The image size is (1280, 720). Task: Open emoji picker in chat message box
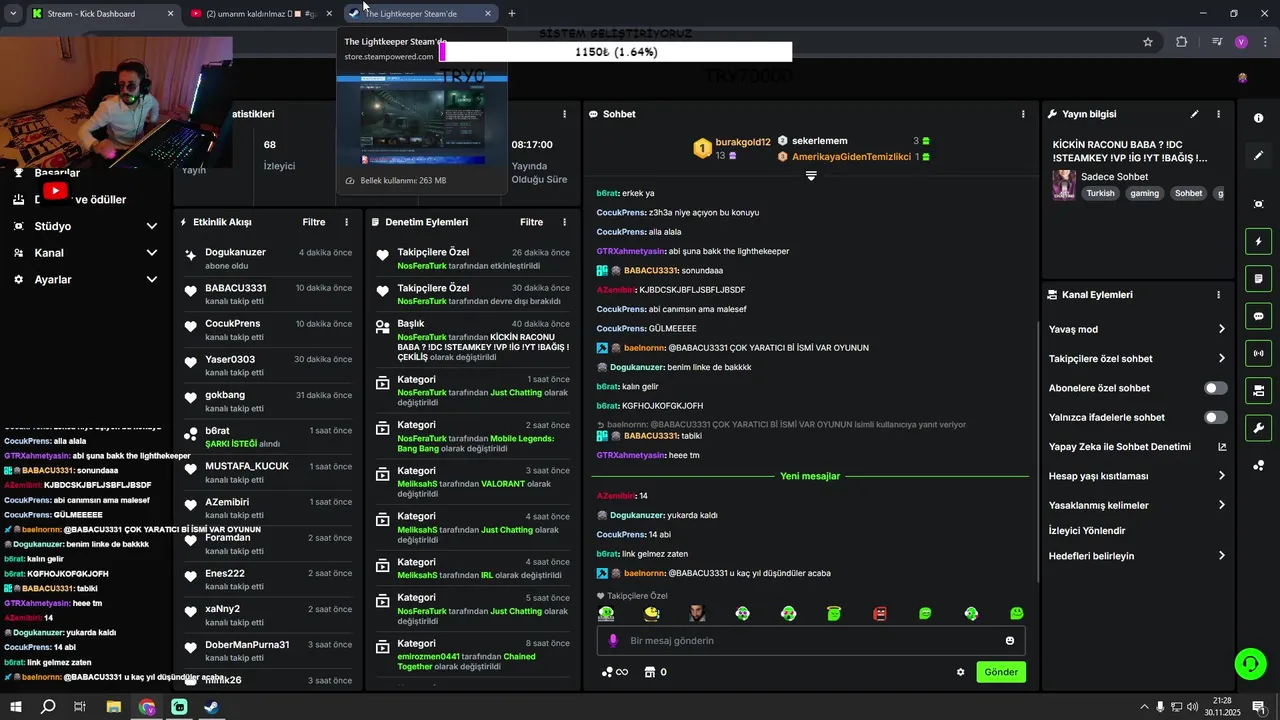point(1010,641)
